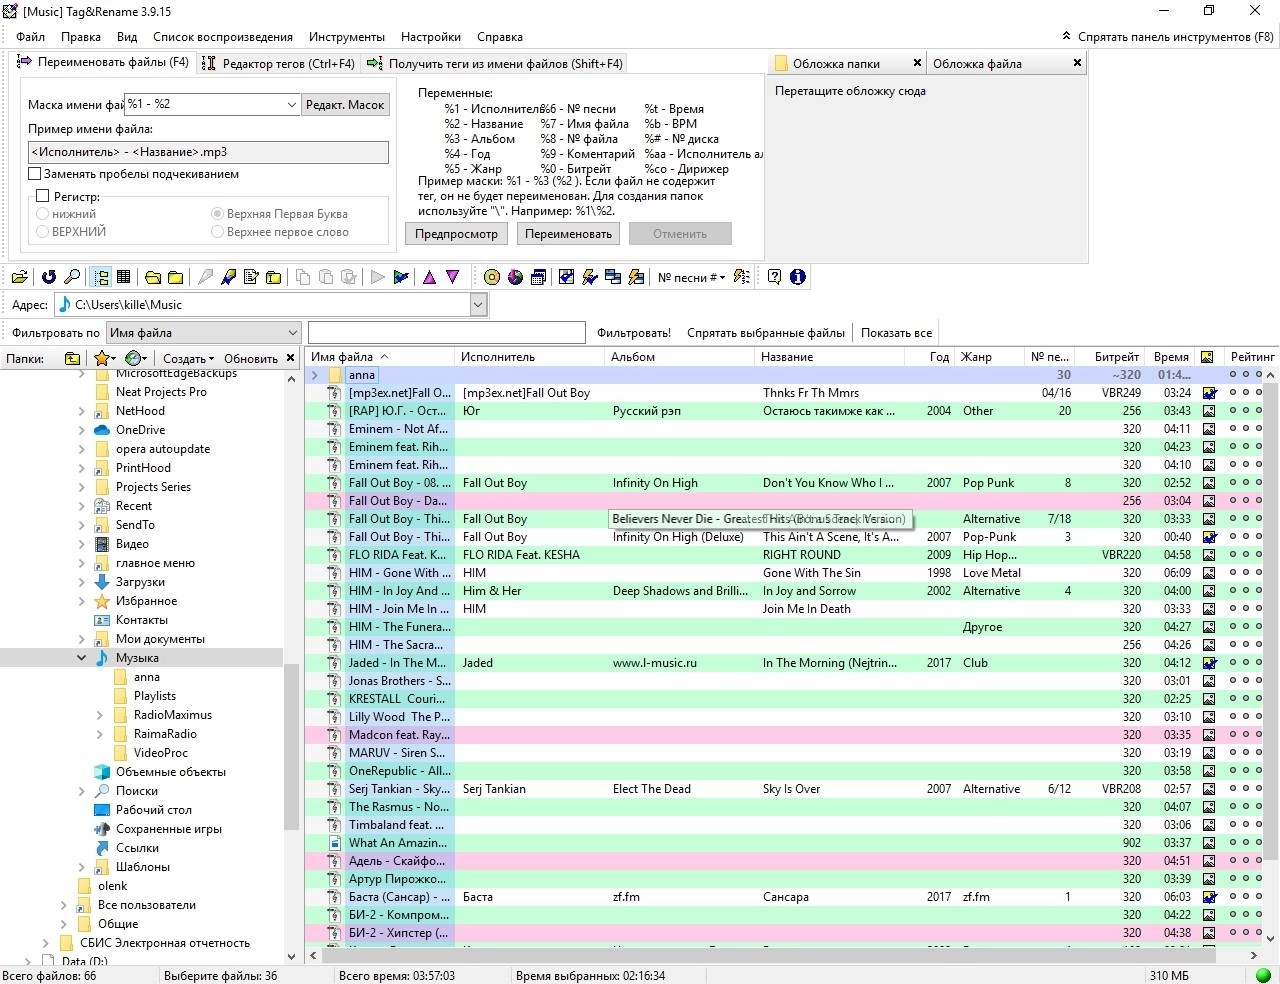The height and width of the screenshot is (984, 1280).
Task: Select the Playlists folder in tree
Action: coord(154,696)
